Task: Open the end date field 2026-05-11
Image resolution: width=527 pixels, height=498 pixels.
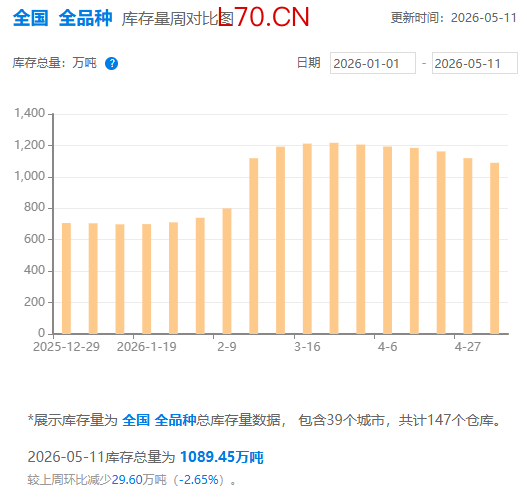Action: coord(475,63)
